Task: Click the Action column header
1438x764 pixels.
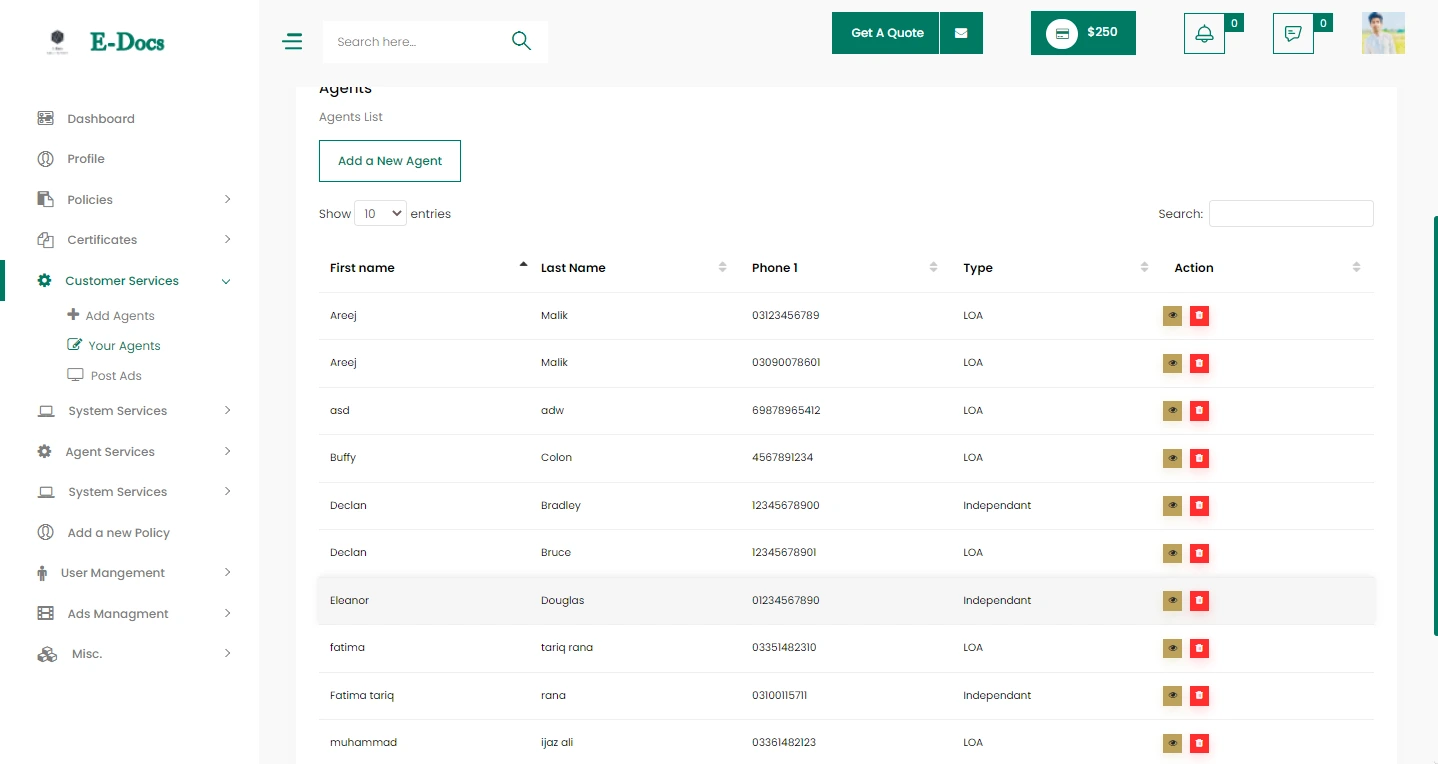Action: tap(1268, 268)
